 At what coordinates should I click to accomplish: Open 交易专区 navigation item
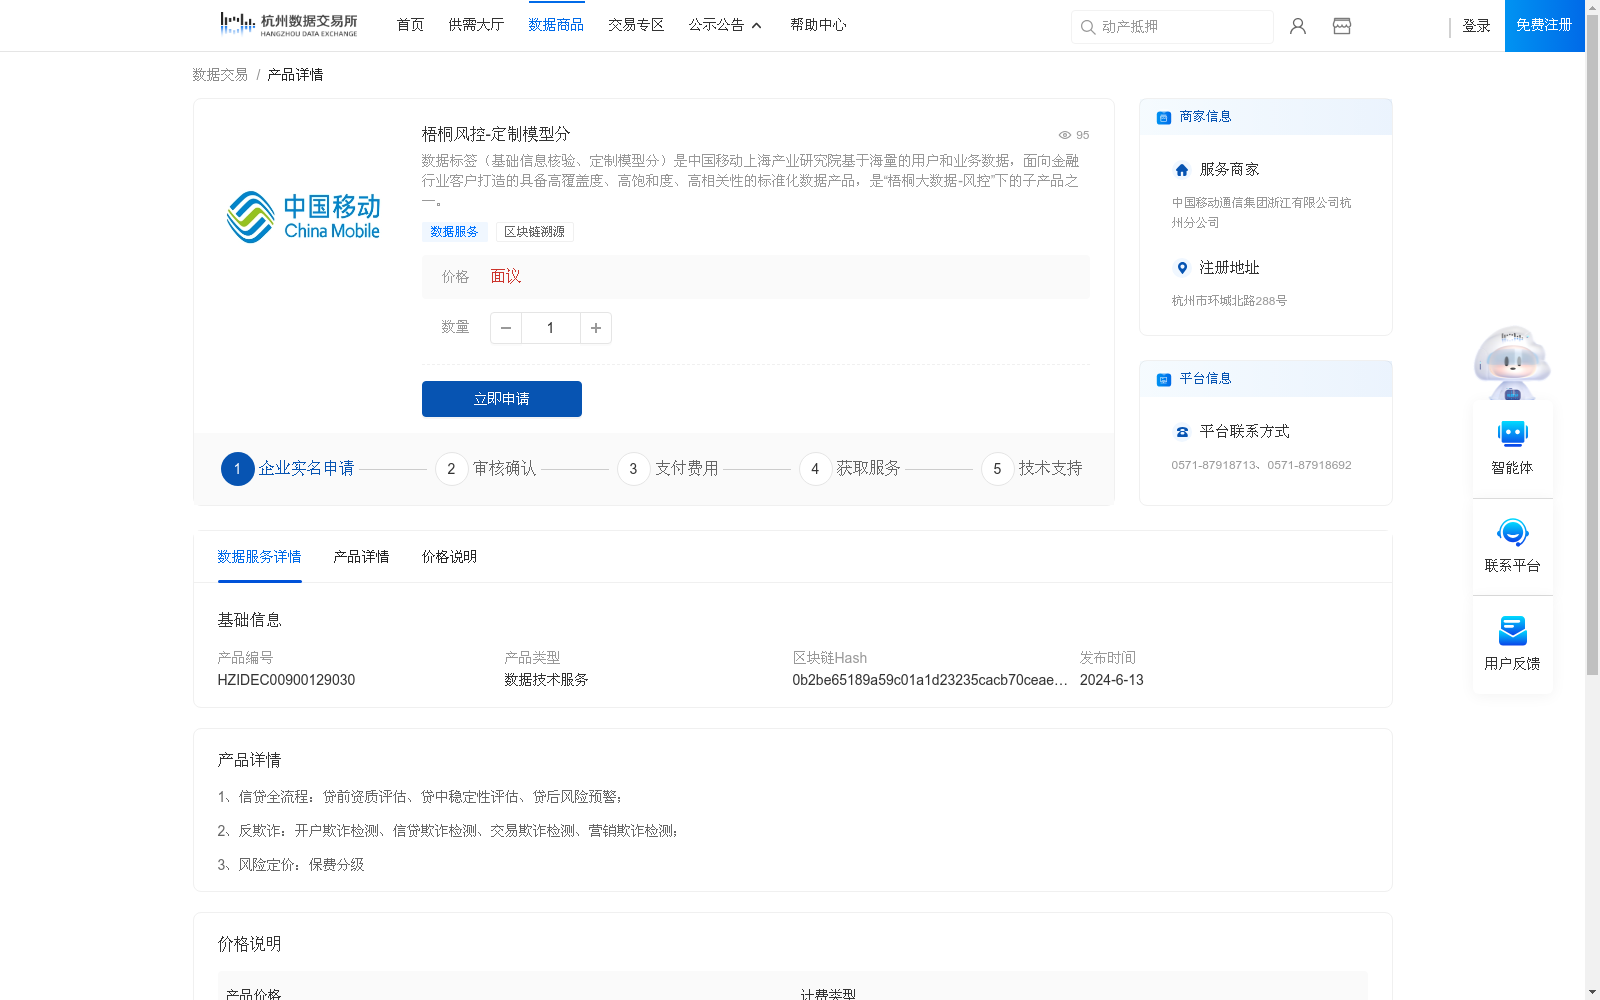[636, 25]
